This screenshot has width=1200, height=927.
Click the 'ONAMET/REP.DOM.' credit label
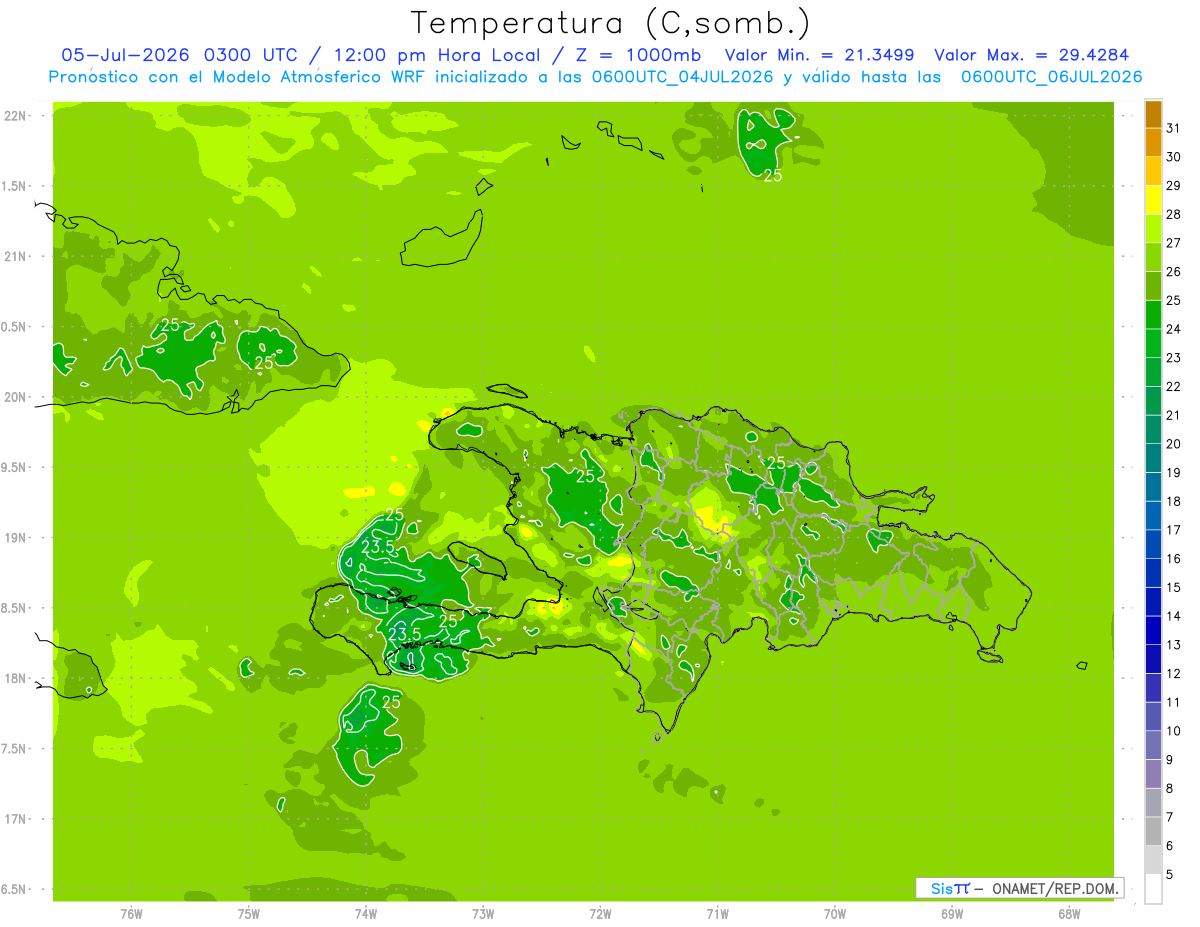tap(1056, 888)
